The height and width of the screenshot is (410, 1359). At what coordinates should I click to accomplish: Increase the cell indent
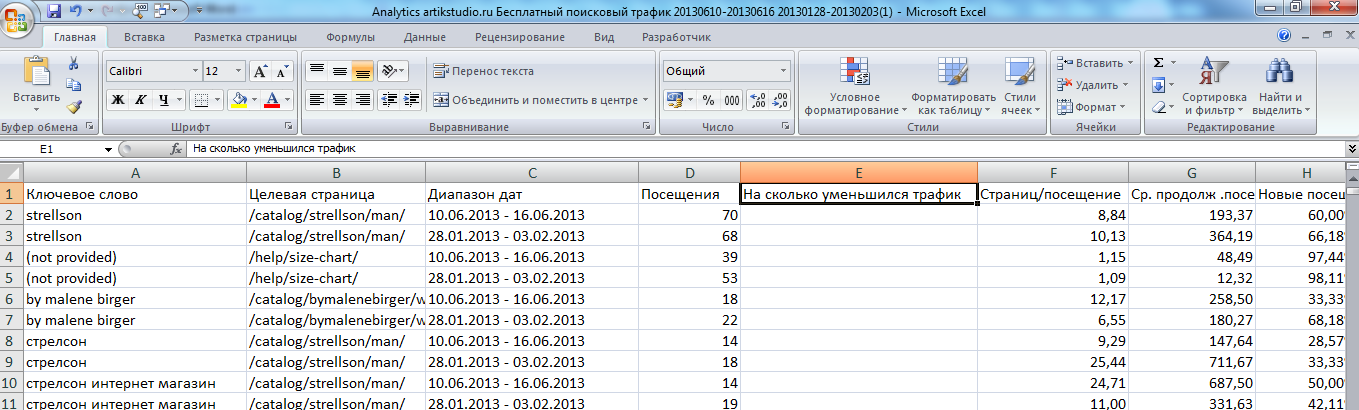[412, 100]
